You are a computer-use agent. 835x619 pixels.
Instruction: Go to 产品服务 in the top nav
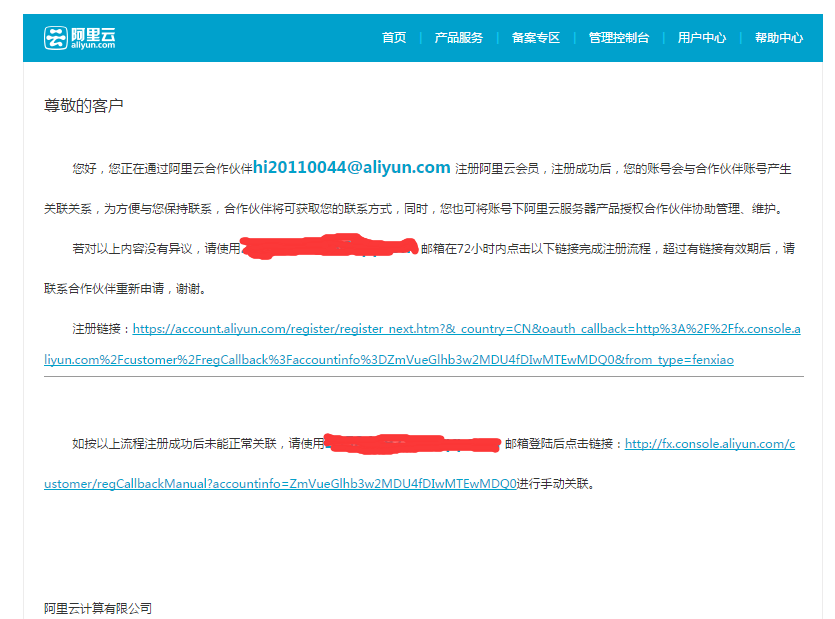pos(459,38)
